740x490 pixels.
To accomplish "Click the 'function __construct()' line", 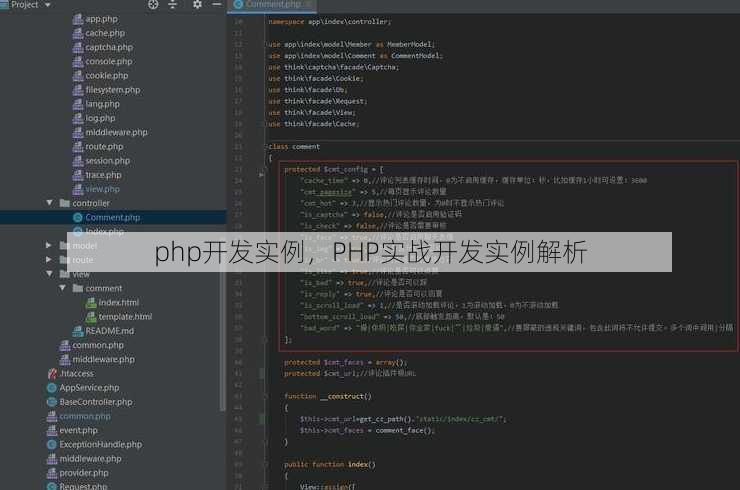I will pos(328,396).
